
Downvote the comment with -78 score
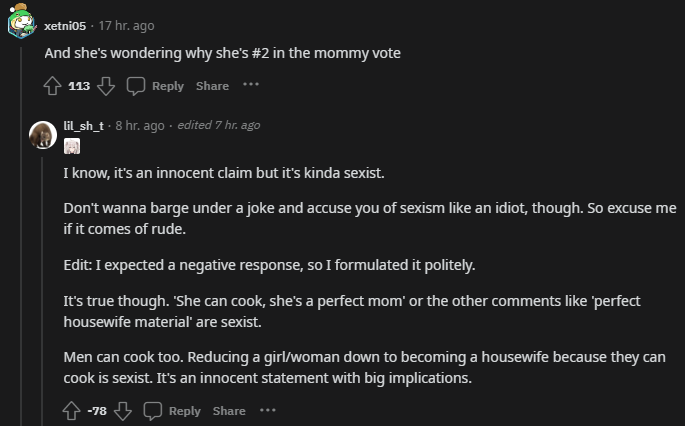pos(123,411)
